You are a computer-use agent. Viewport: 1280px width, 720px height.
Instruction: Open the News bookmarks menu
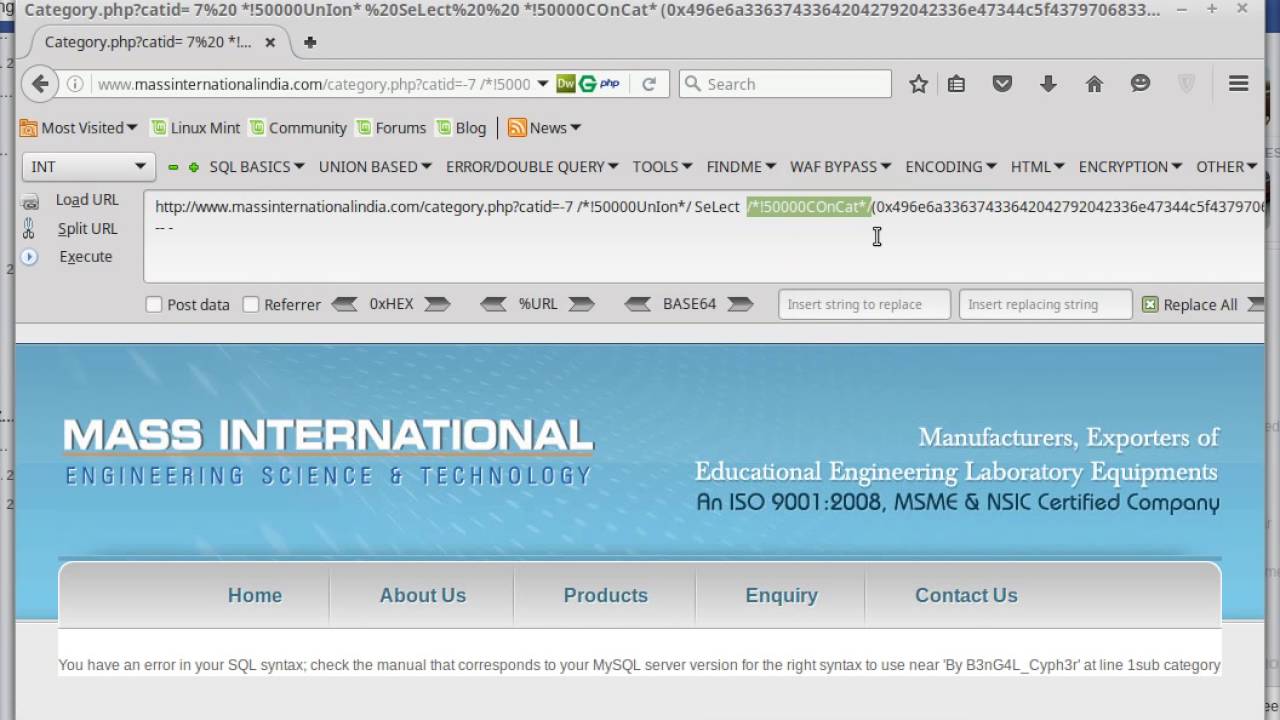click(545, 128)
